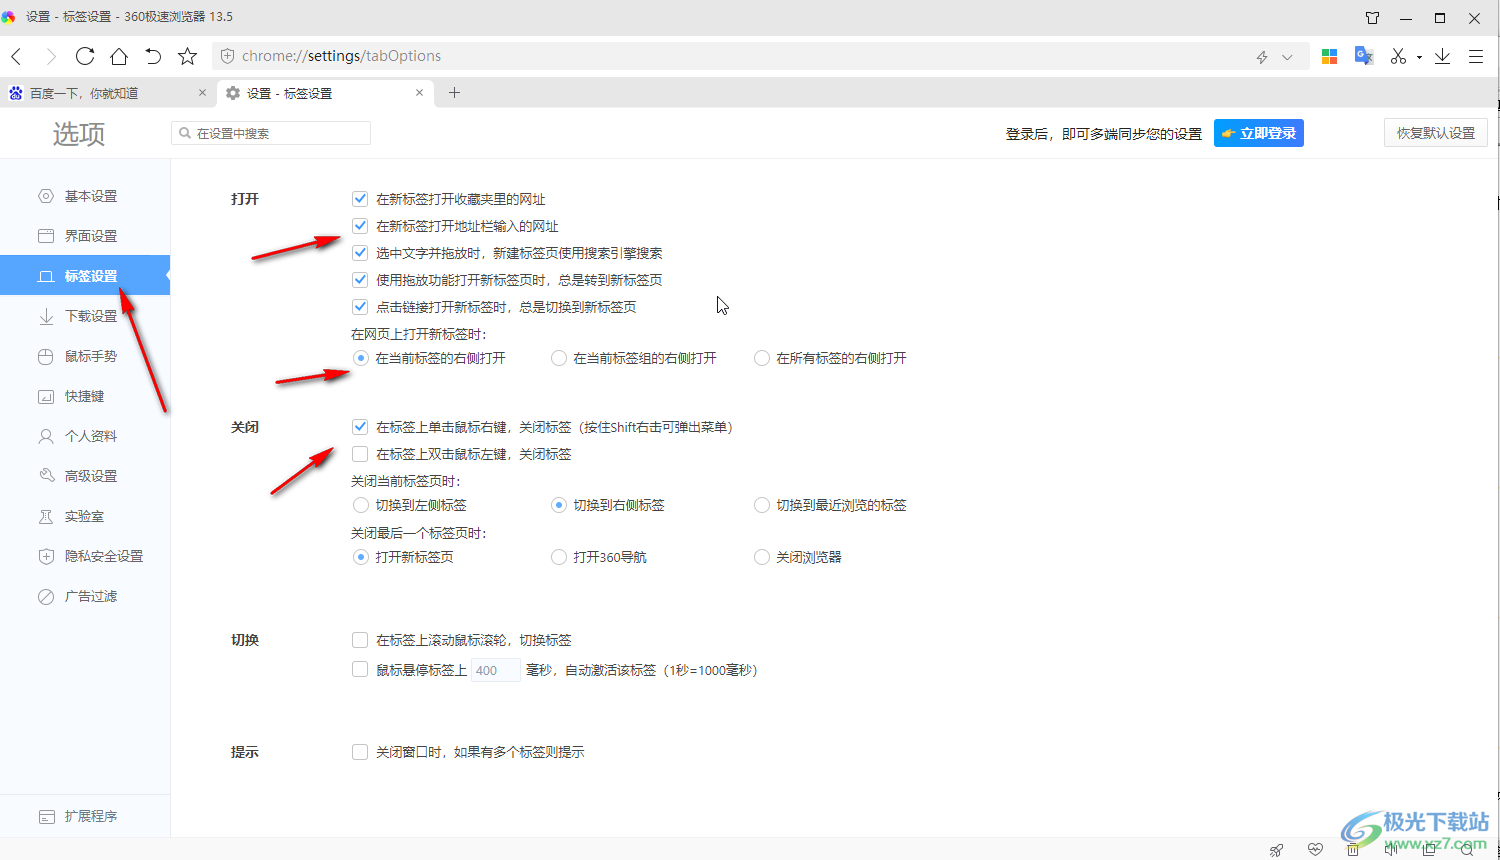Image resolution: width=1500 pixels, height=860 pixels.
Task: Enable 在标签上双击鼠标左键，关闭标签 checkbox
Action: (x=360, y=454)
